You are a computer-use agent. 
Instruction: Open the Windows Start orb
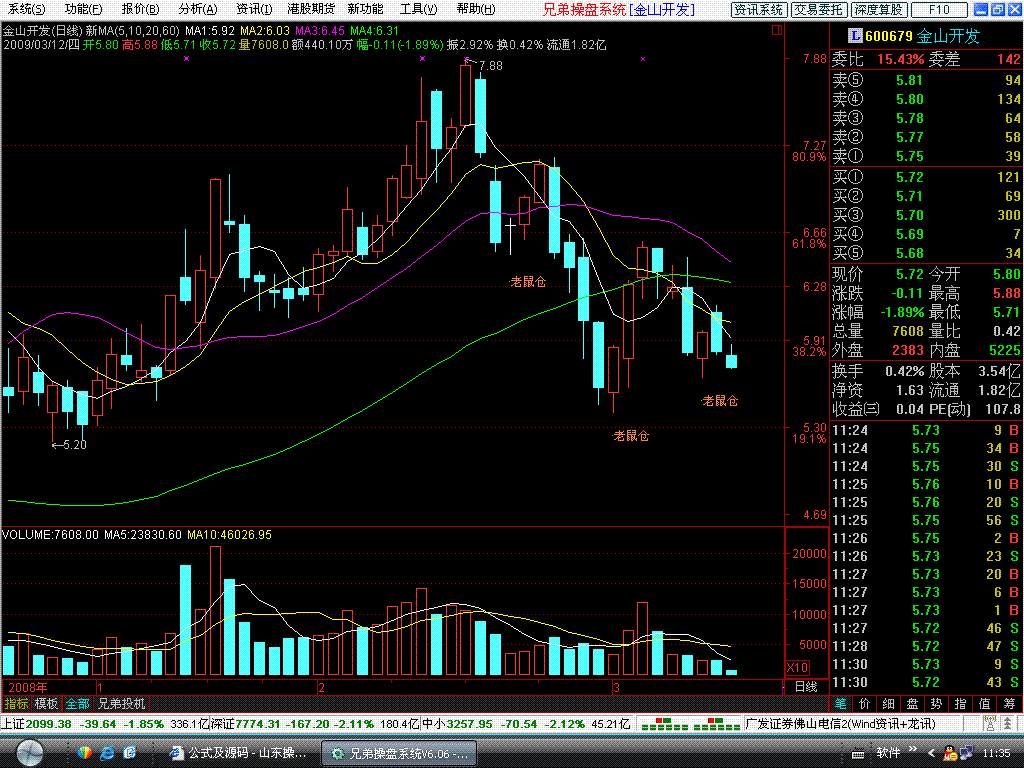(x=29, y=753)
